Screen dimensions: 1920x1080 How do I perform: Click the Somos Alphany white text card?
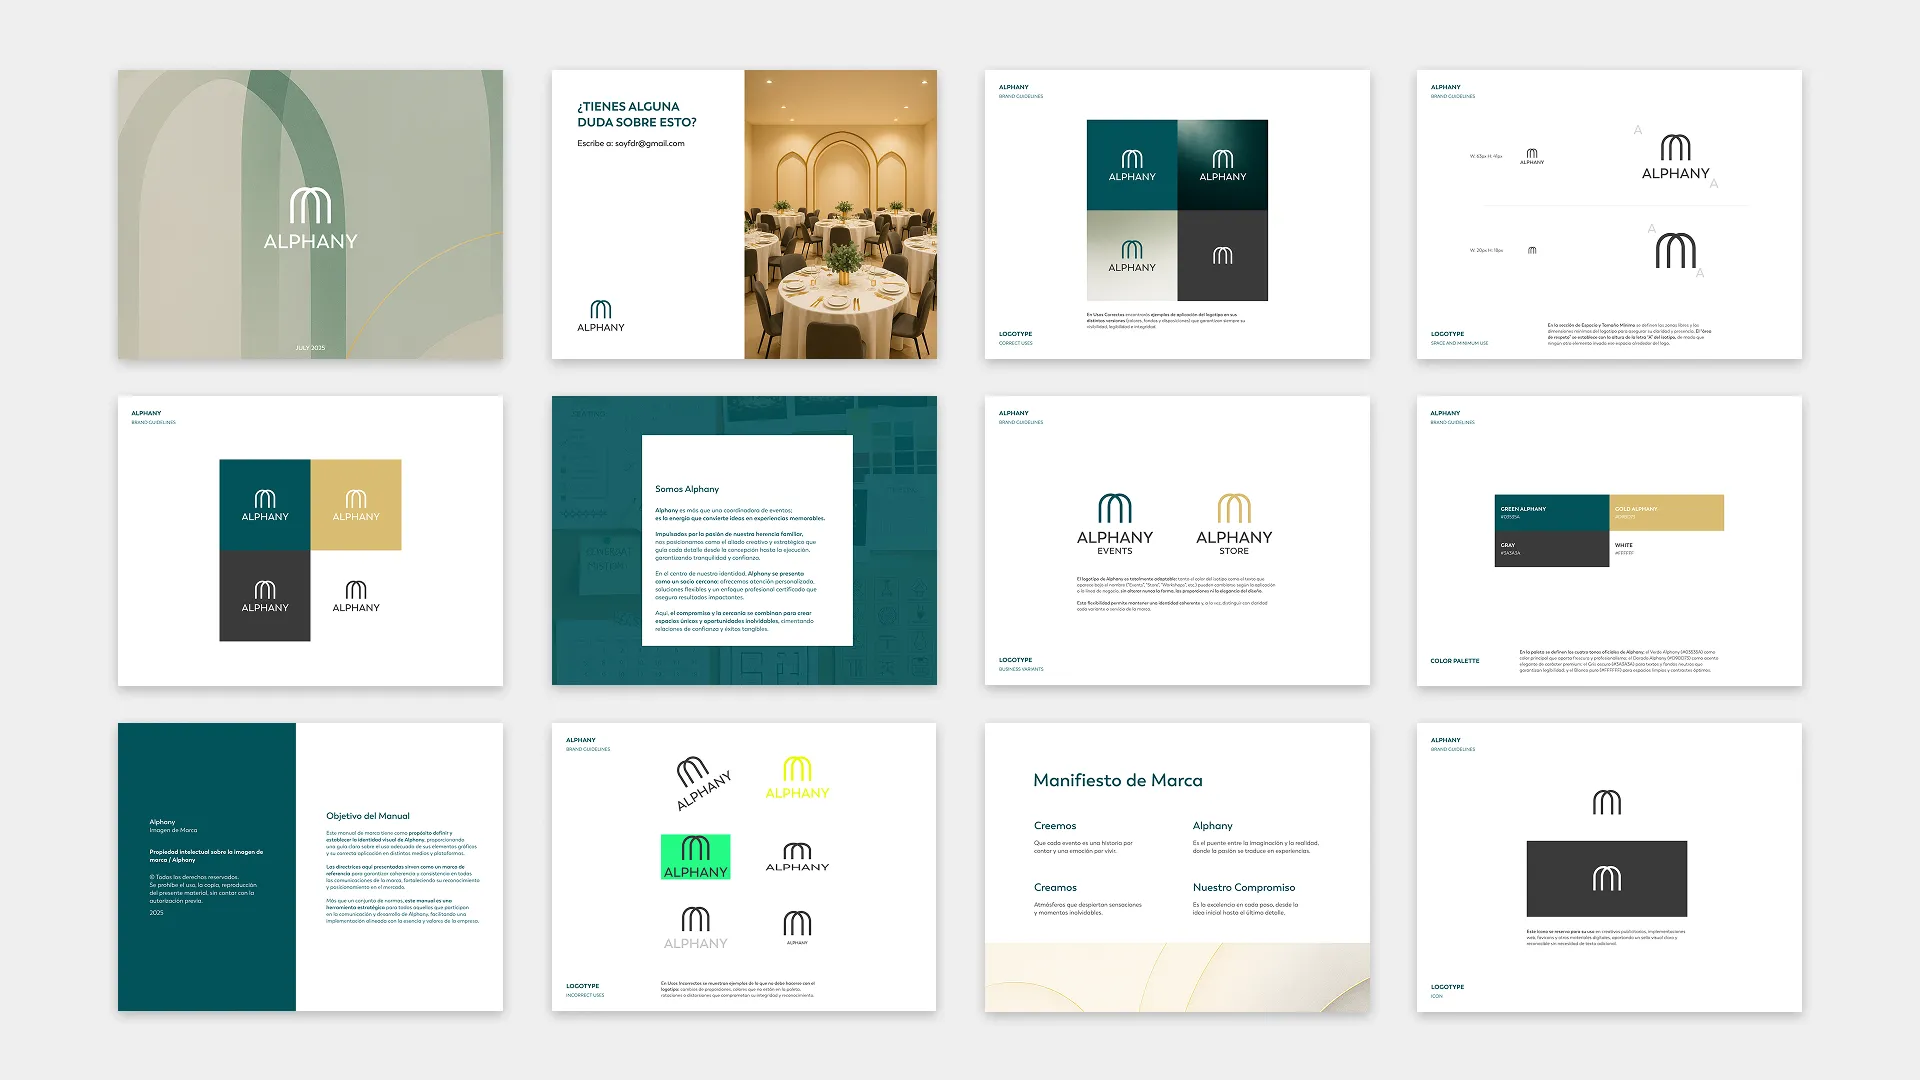click(x=747, y=540)
